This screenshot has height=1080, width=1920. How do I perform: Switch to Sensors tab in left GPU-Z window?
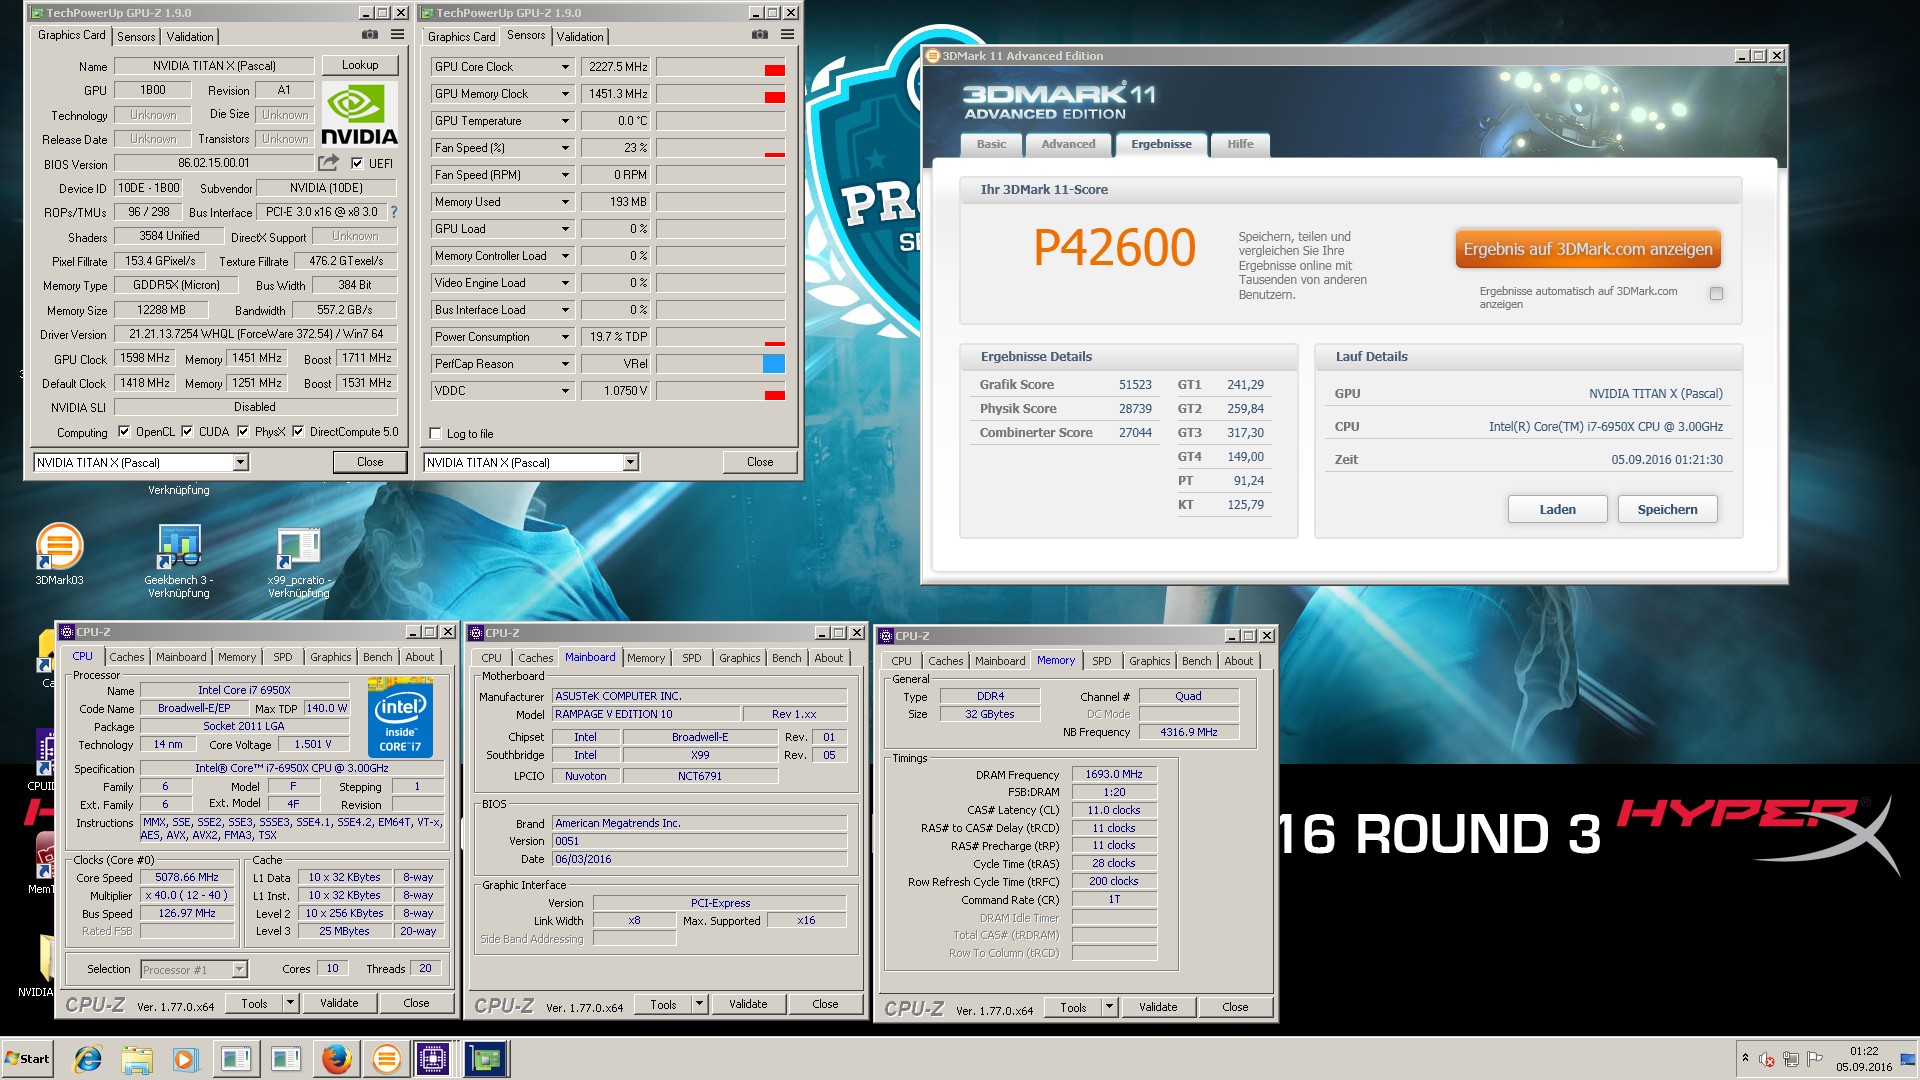click(x=136, y=37)
